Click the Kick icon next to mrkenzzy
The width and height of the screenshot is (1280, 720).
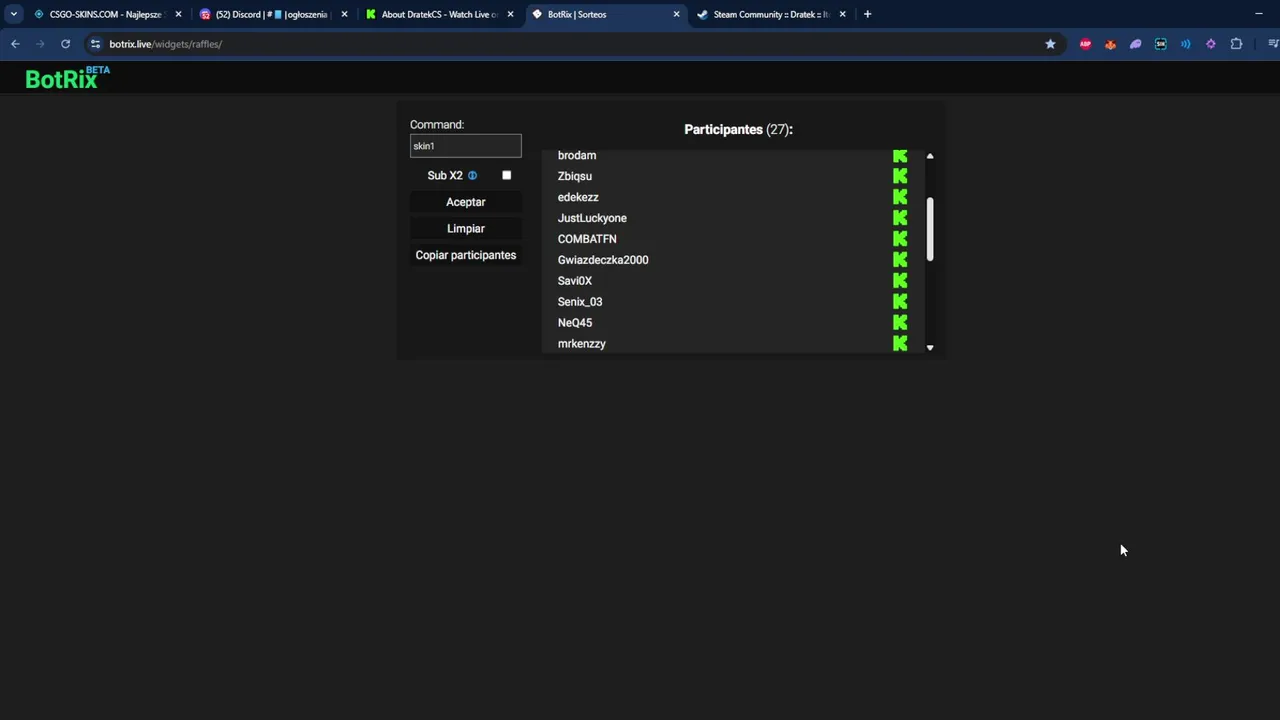pyautogui.click(x=900, y=343)
